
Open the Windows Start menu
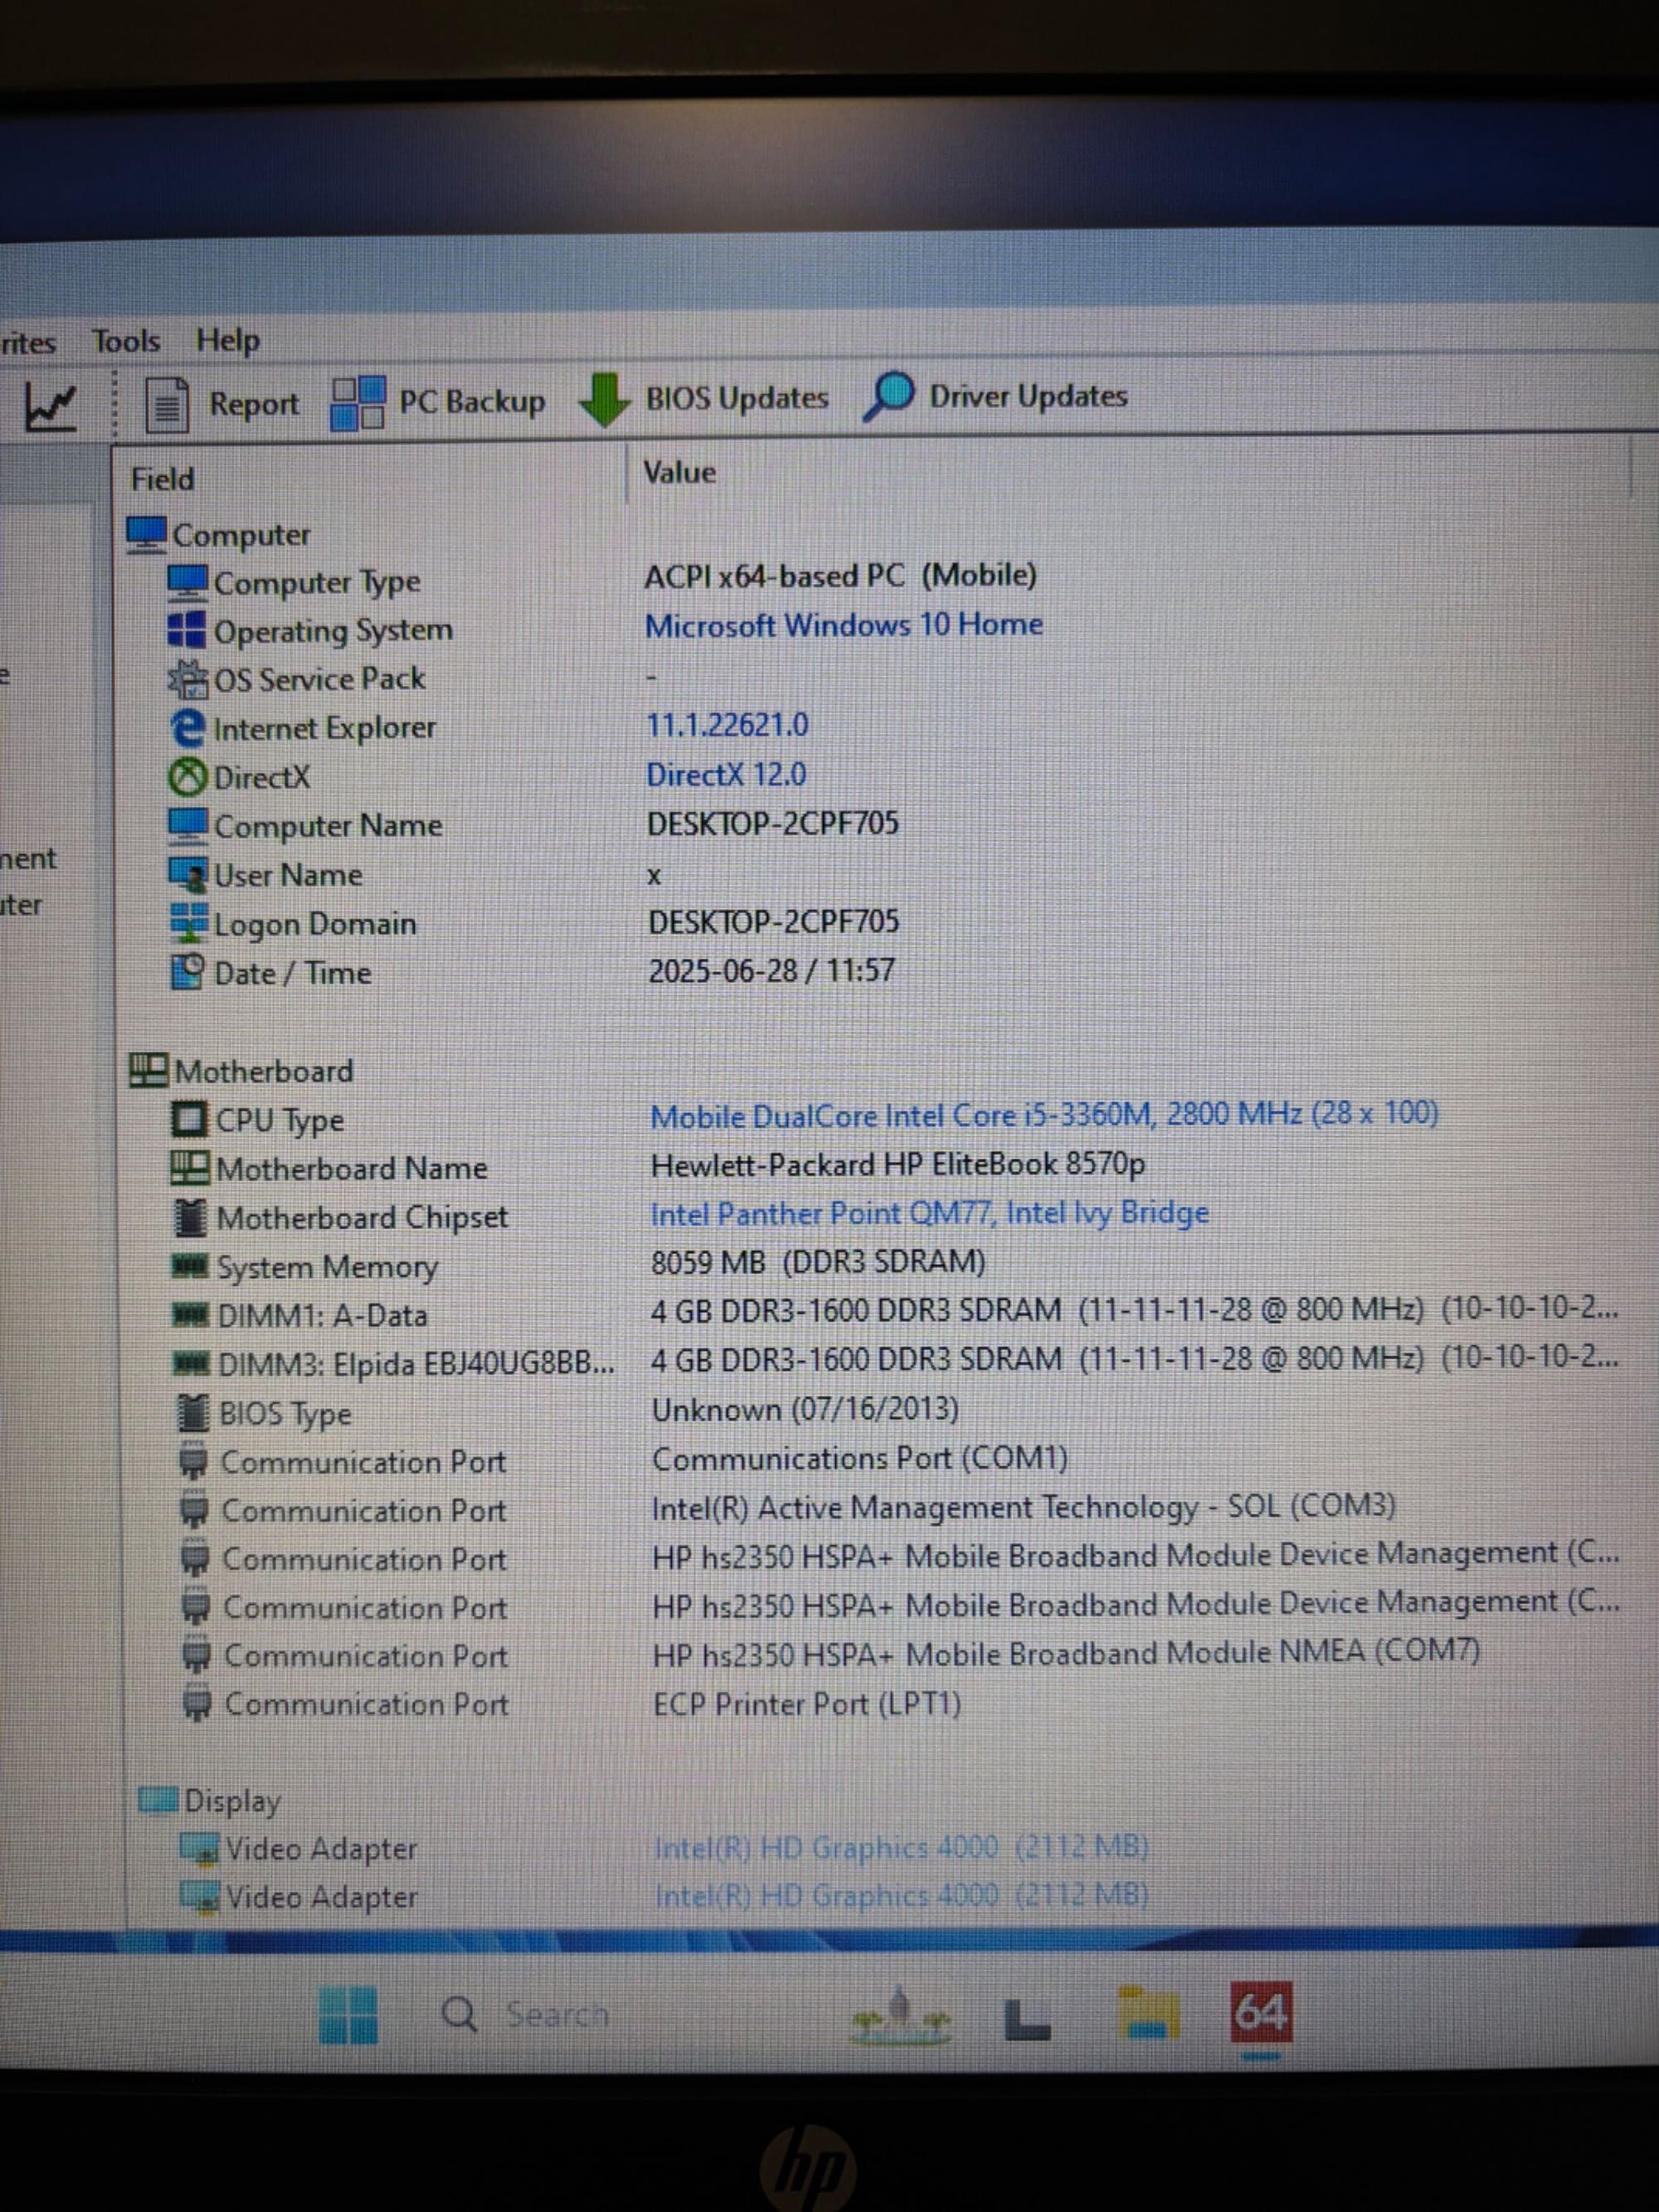click(x=348, y=2015)
